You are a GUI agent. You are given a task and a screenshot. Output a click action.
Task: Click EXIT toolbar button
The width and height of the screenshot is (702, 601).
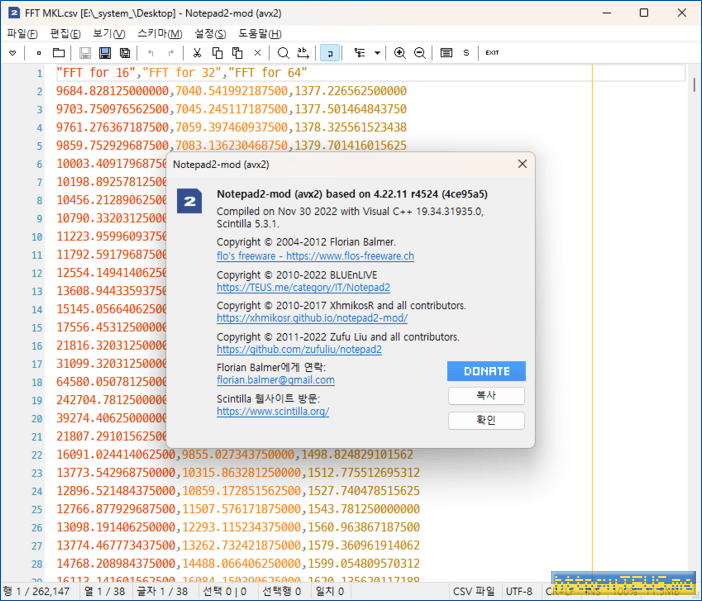click(x=492, y=53)
